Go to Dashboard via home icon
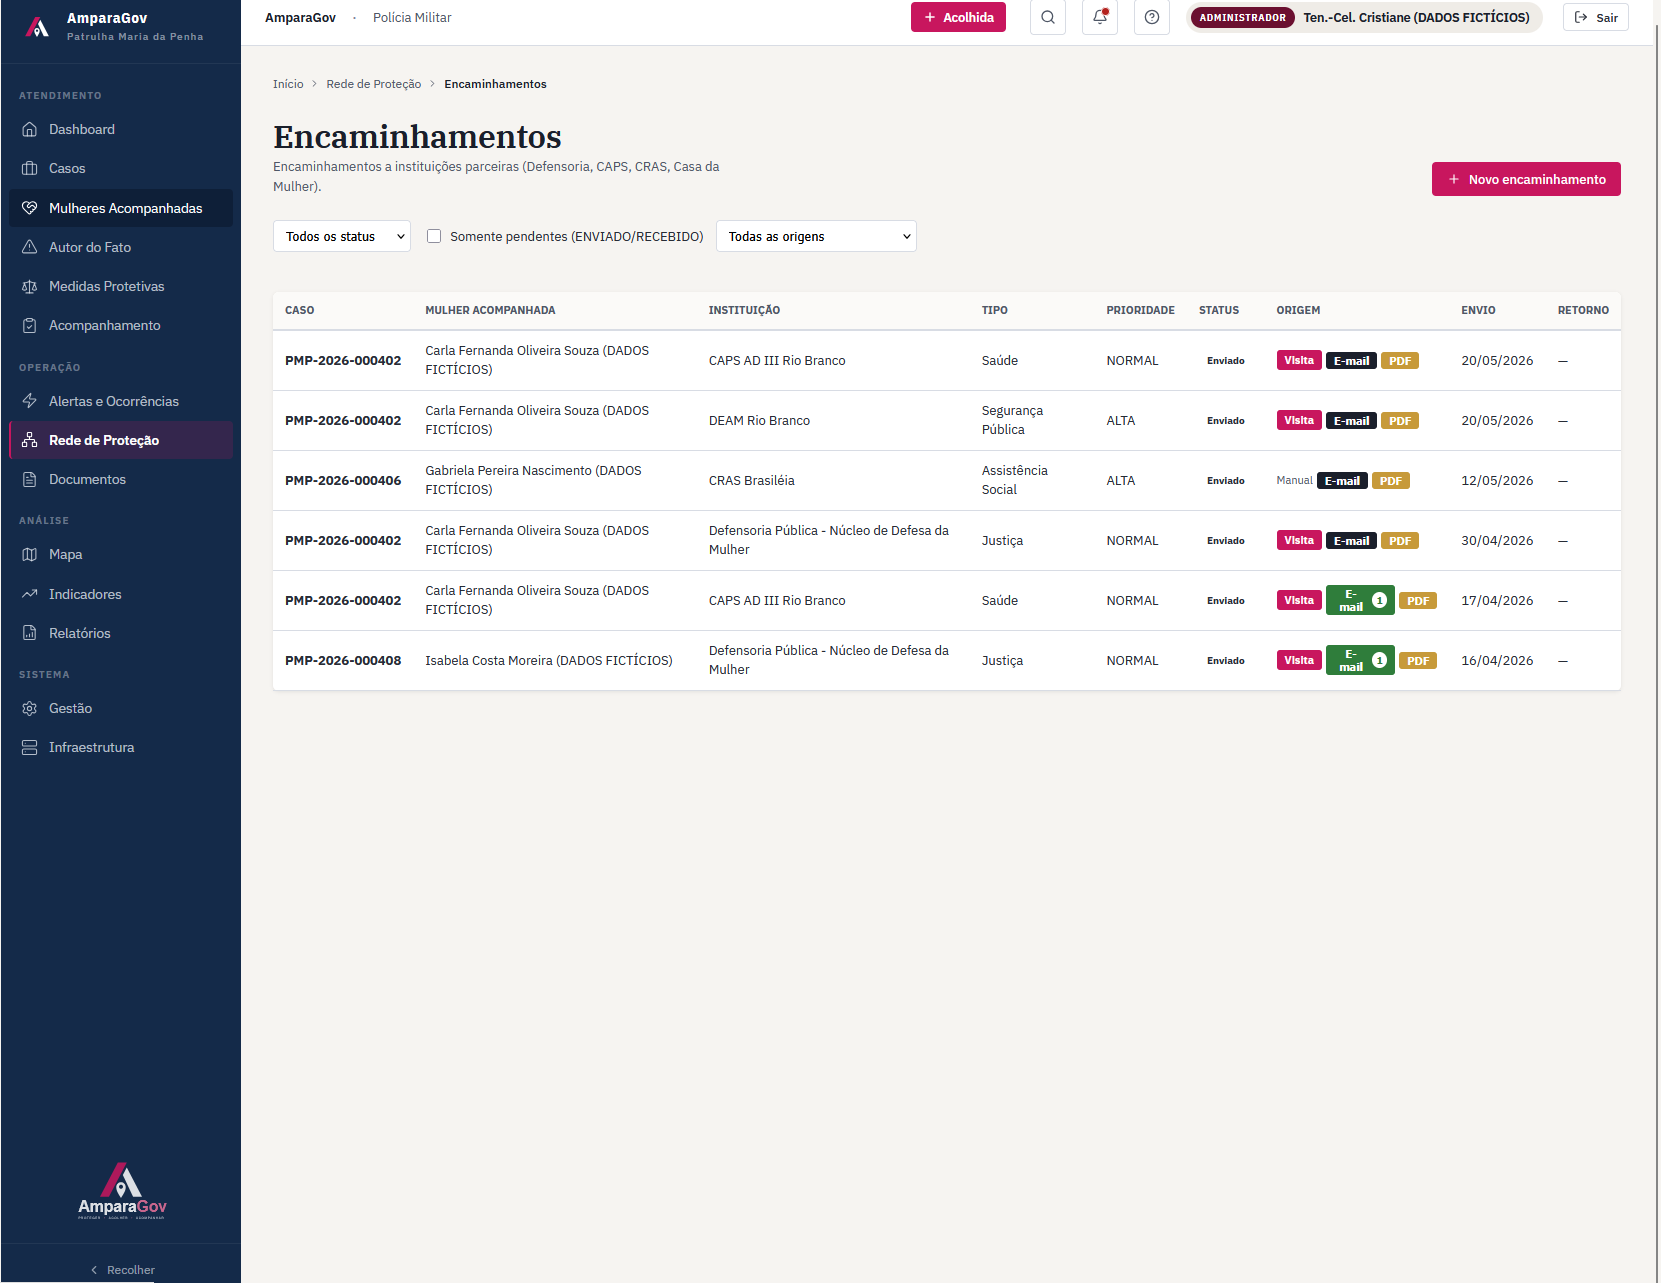The height and width of the screenshot is (1283, 1661). pos(30,129)
